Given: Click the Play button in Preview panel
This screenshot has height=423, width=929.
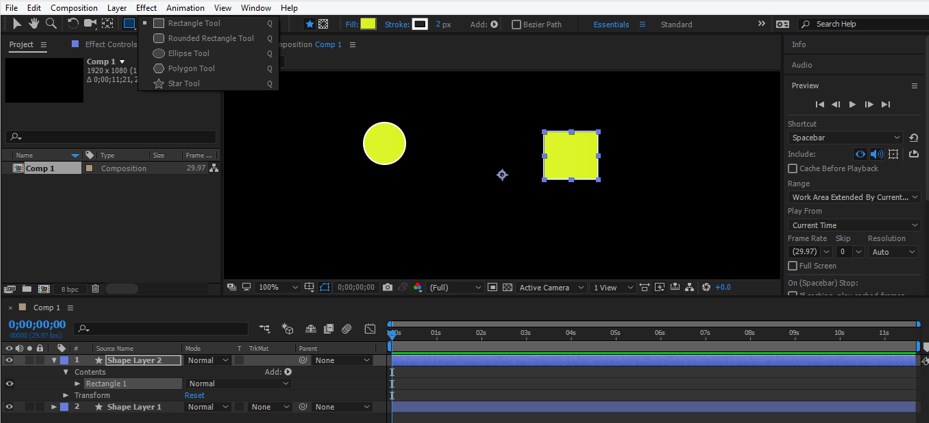Looking at the screenshot, I should pos(852,104).
